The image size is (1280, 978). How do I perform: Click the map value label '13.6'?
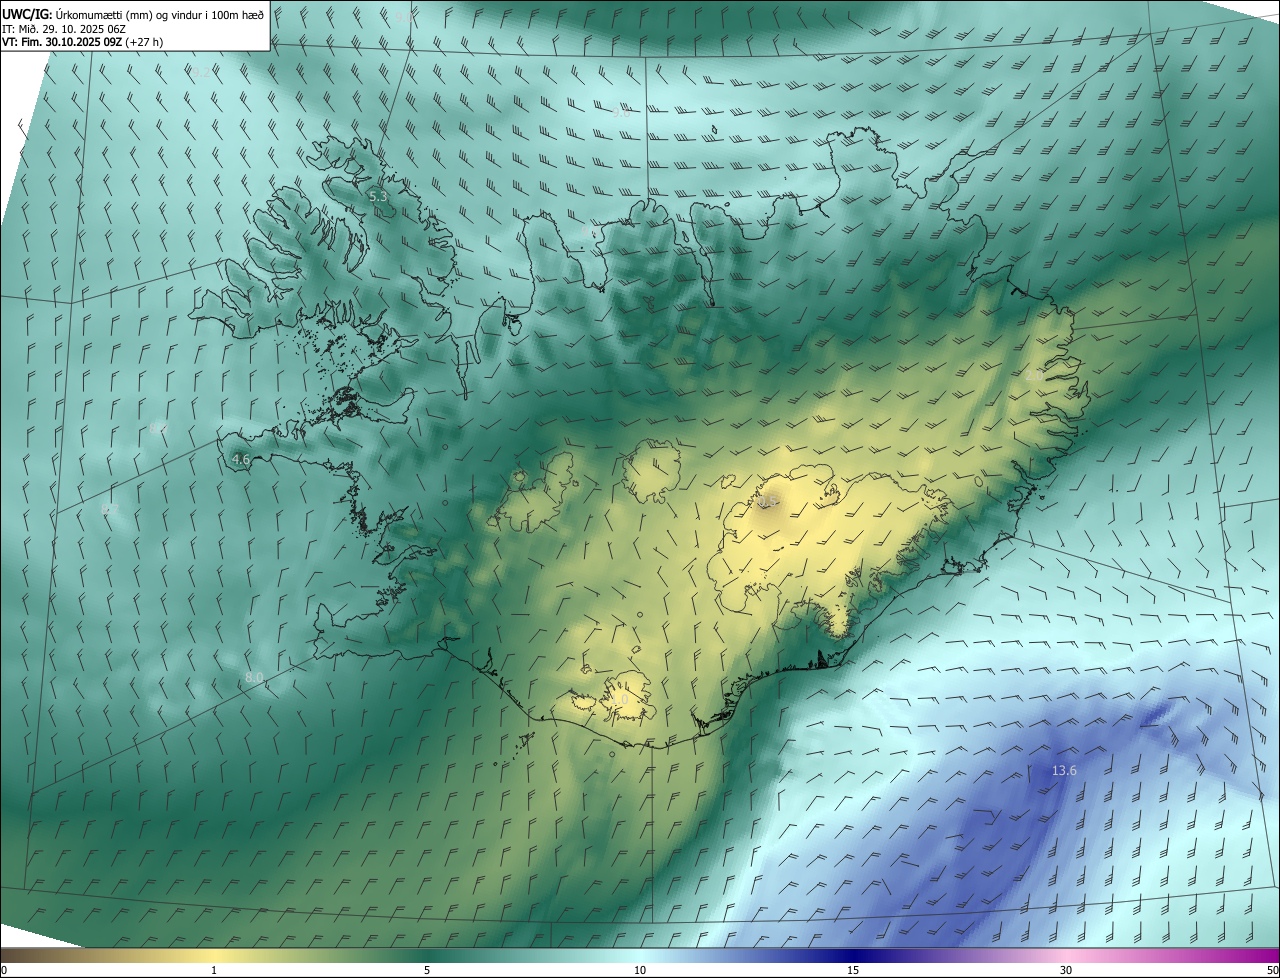tap(1064, 771)
